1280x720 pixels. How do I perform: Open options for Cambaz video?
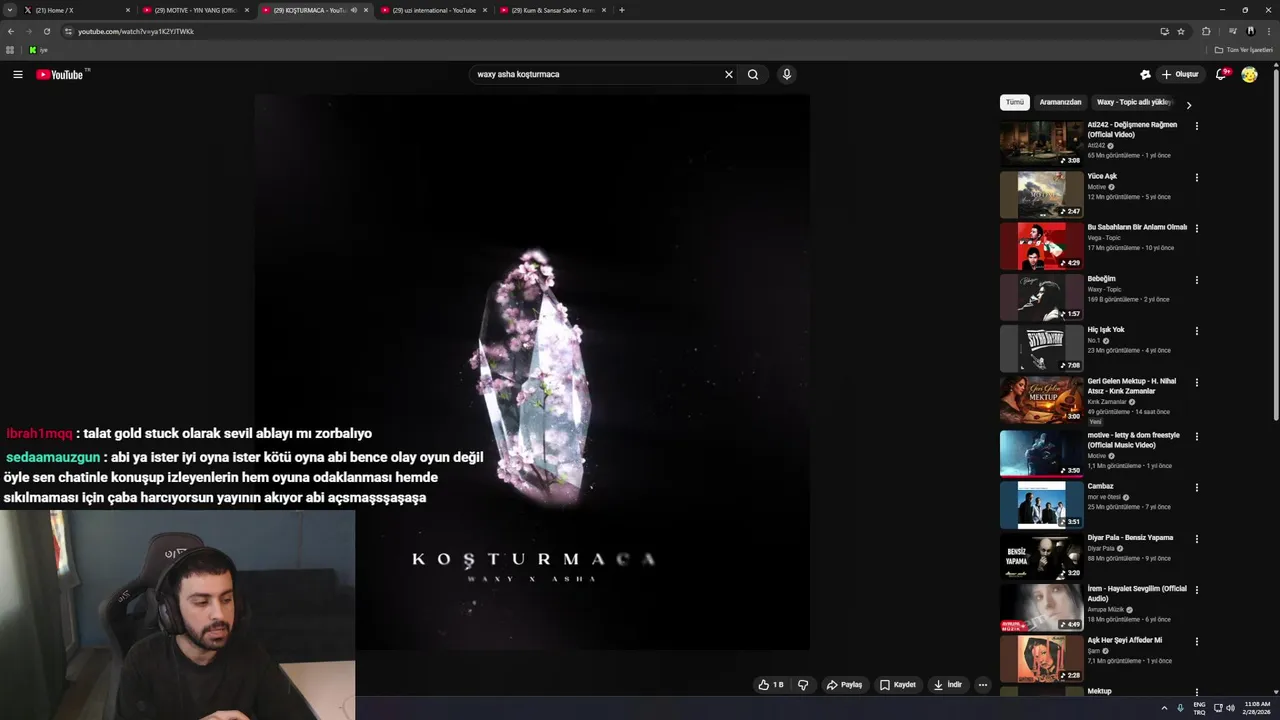click(1196, 488)
